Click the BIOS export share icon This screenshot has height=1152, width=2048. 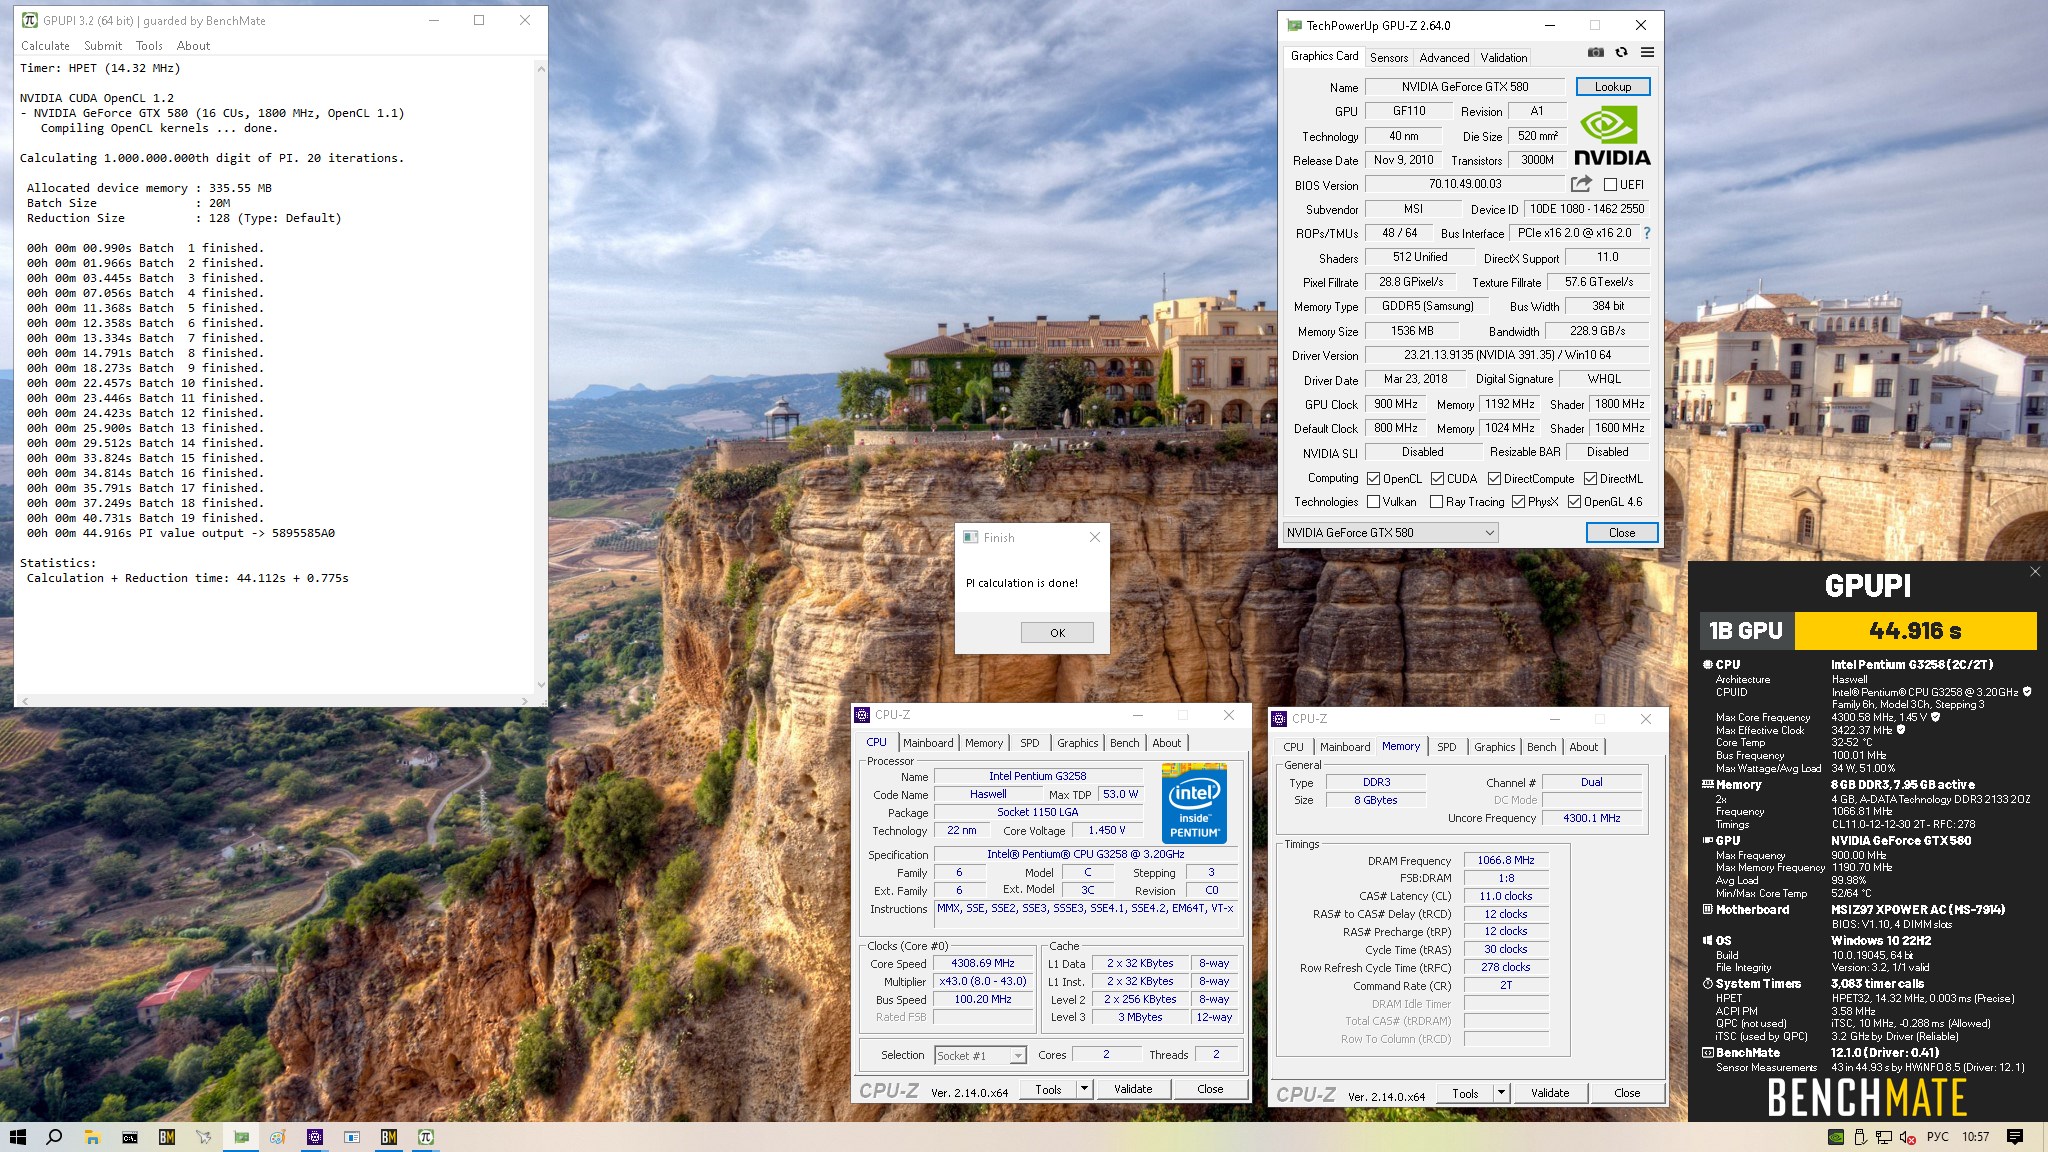click(x=1581, y=184)
